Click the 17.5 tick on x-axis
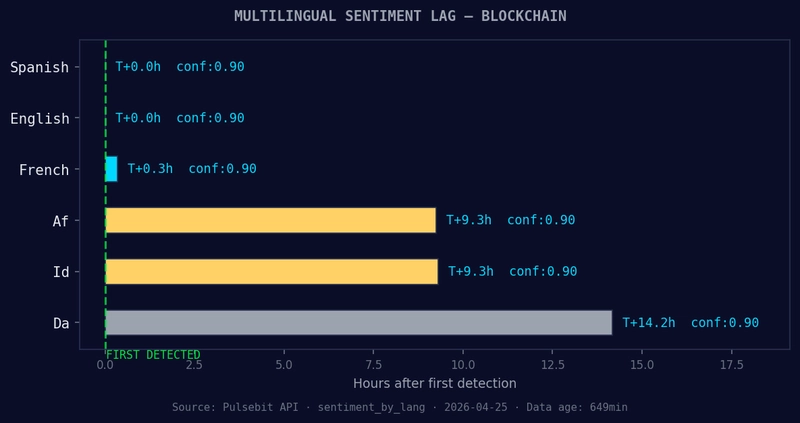 (732, 365)
